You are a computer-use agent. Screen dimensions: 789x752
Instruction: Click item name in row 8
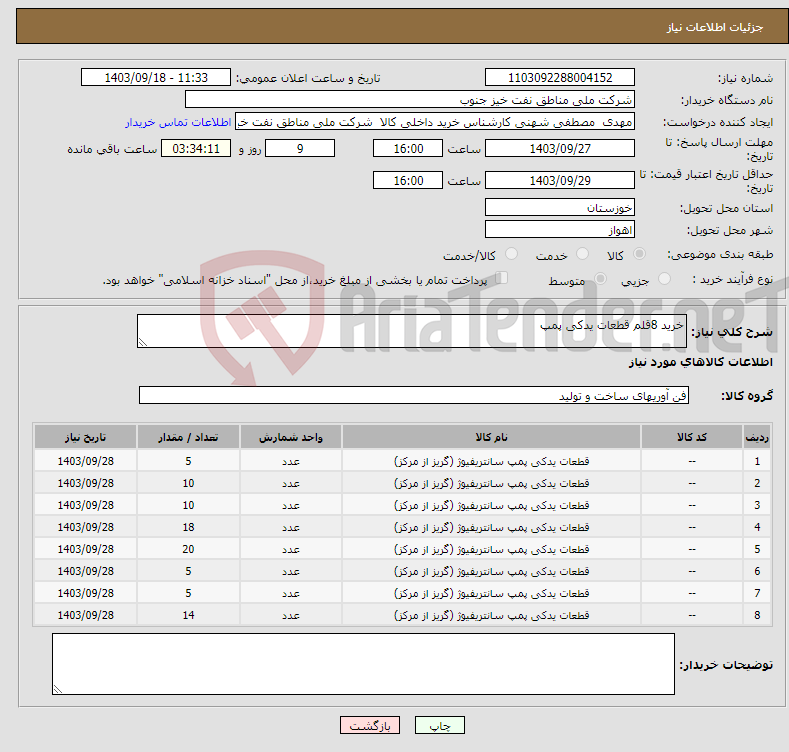click(491, 615)
